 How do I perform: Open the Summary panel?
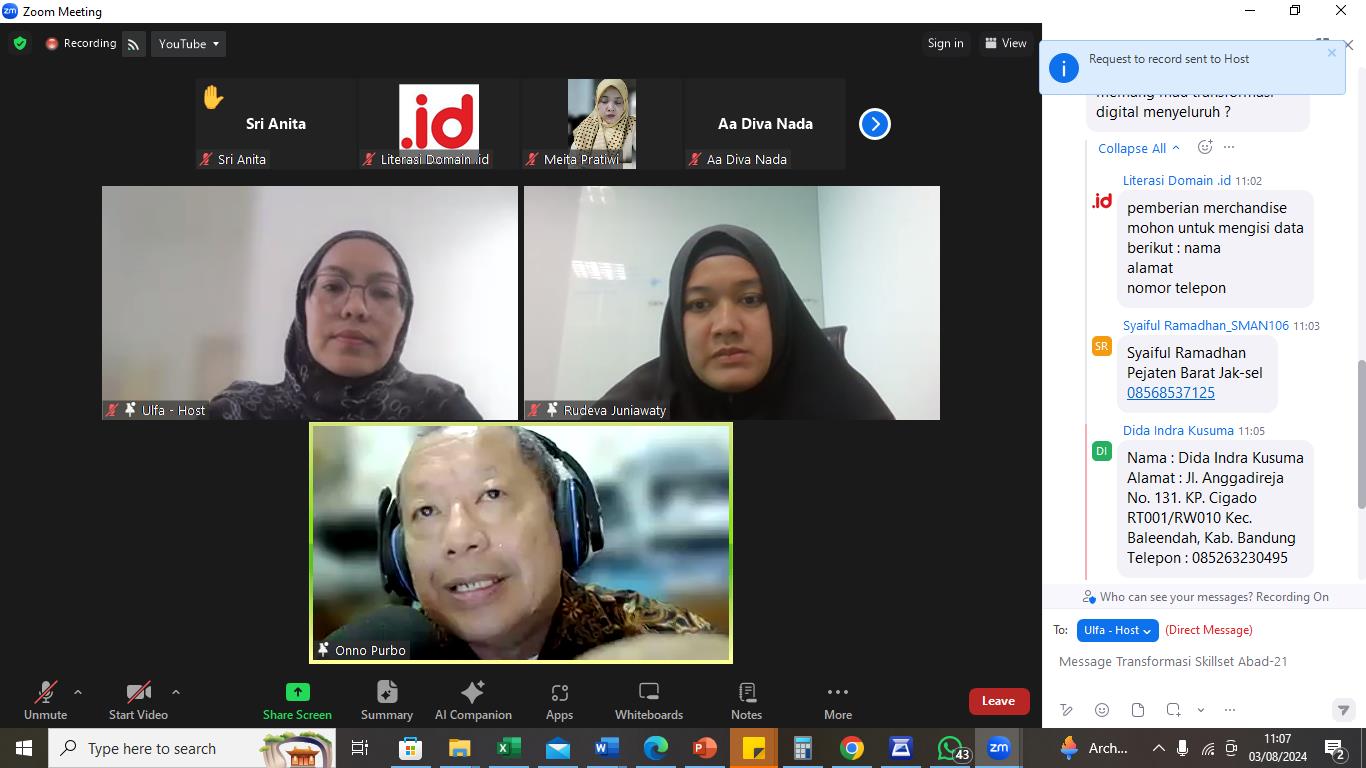(387, 700)
